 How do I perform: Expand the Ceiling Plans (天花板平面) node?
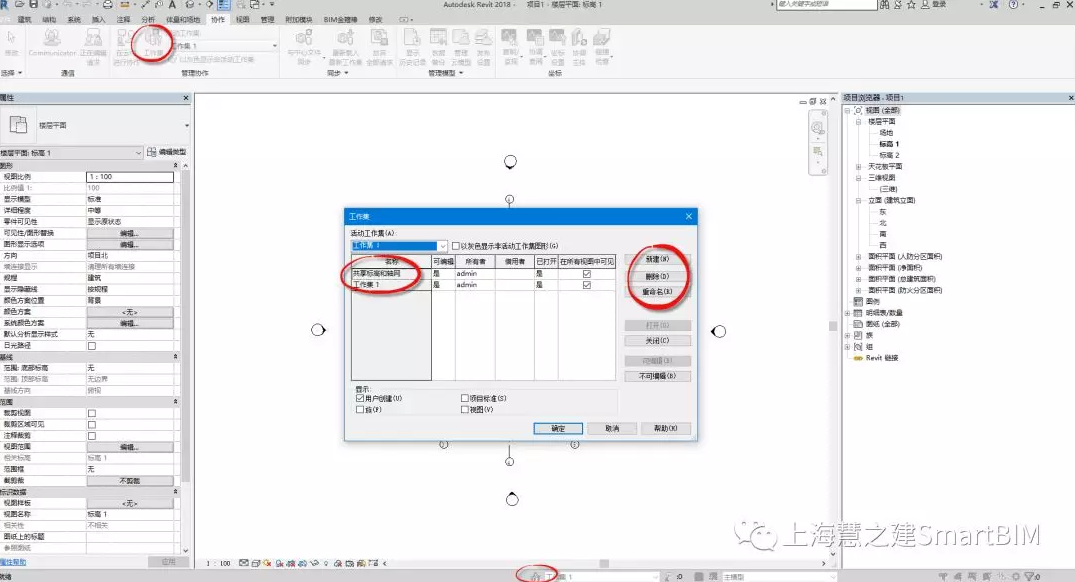coord(858,167)
